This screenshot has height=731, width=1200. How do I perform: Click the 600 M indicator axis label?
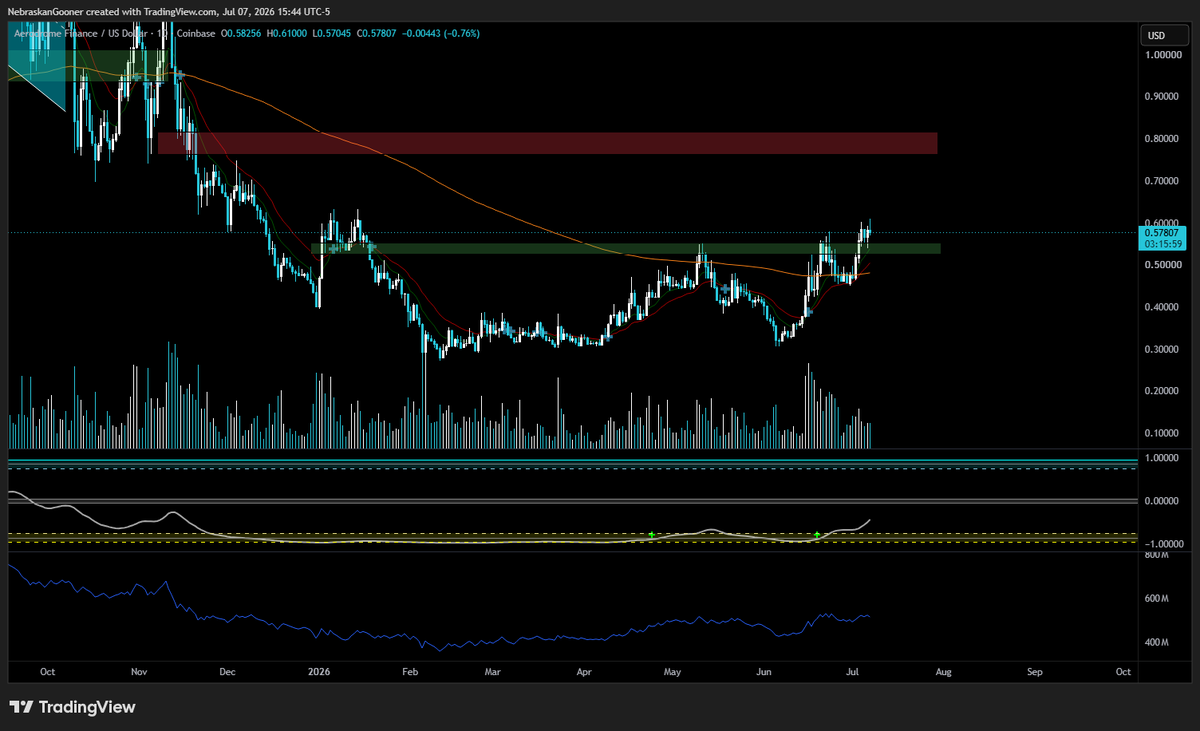pos(1156,598)
